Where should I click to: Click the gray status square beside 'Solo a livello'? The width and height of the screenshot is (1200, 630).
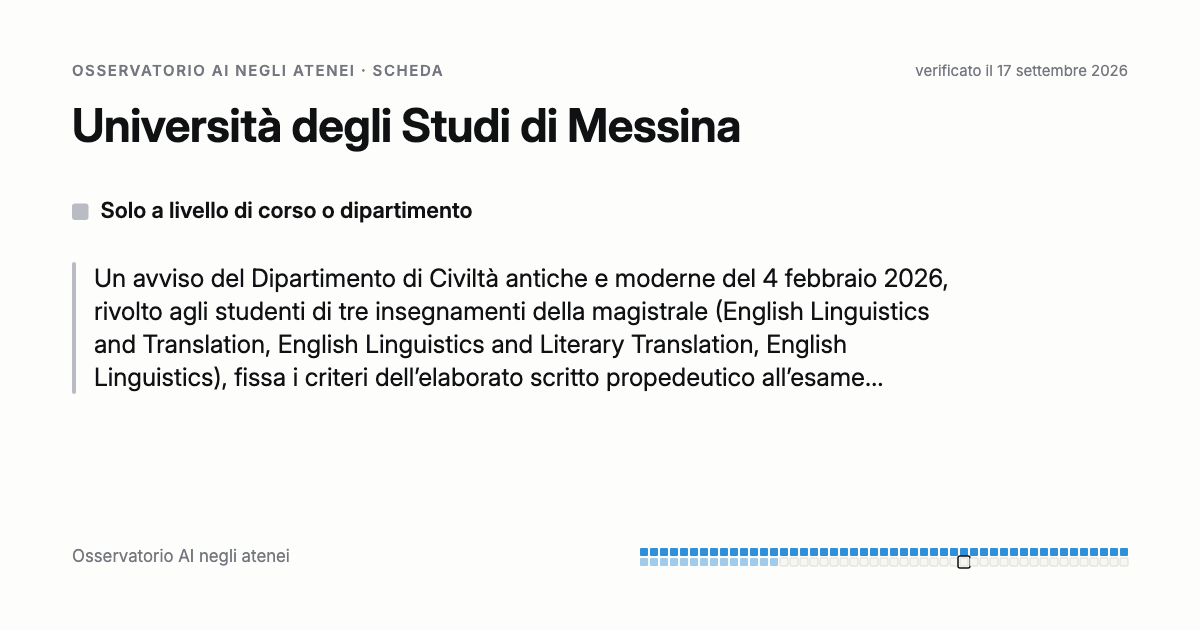80,211
